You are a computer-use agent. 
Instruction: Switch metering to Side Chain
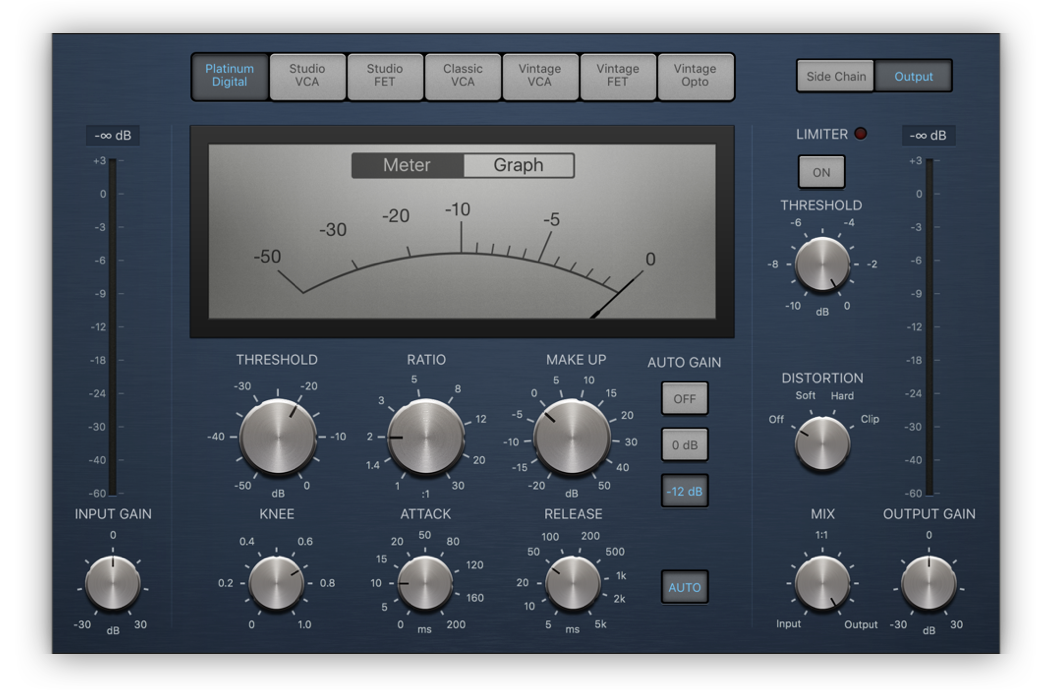pyautogui.click(x=834, y=76)
